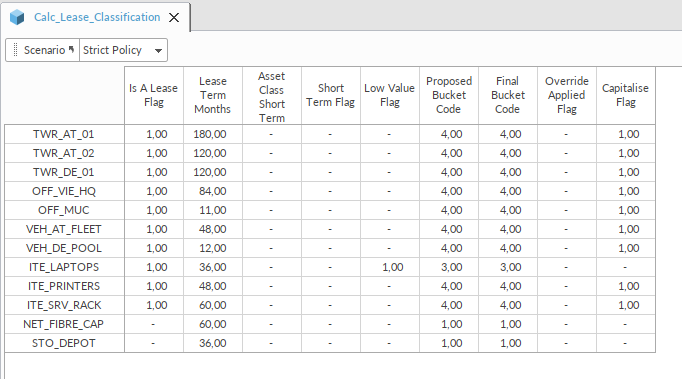Click Lease Term Months cell for TWR_AT_02

(x=213, y=153)
